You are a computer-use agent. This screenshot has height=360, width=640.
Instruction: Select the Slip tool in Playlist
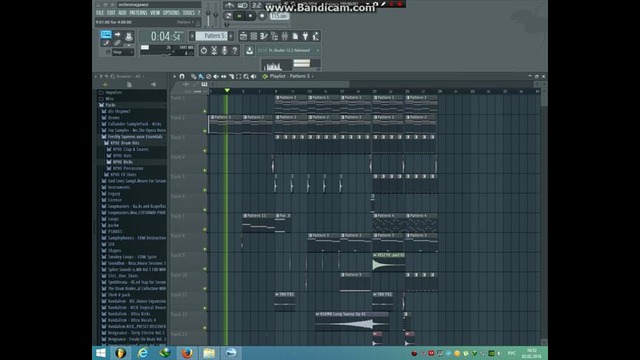coord(223,76)
